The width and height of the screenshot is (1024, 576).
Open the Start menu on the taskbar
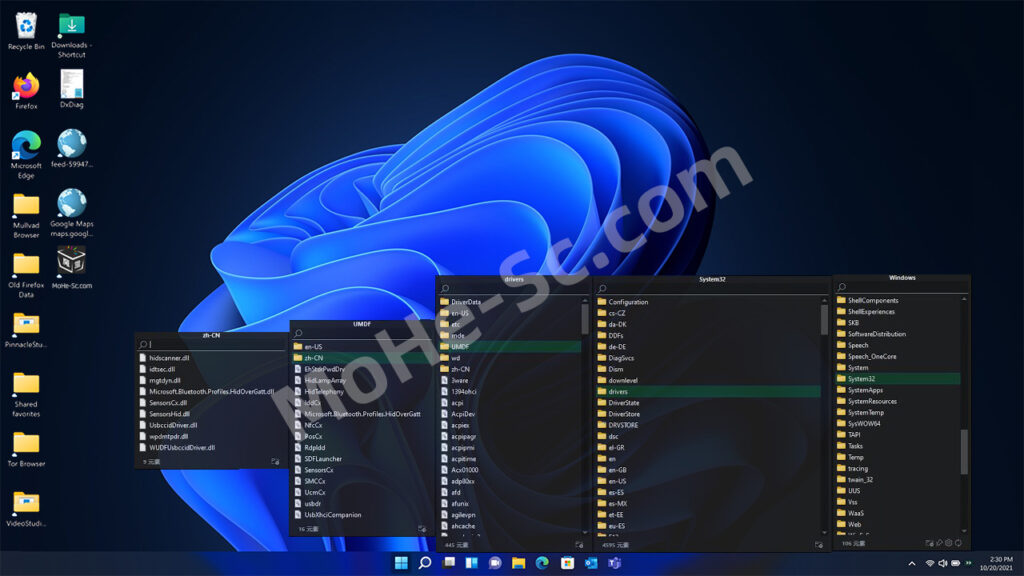coord(401,563)
